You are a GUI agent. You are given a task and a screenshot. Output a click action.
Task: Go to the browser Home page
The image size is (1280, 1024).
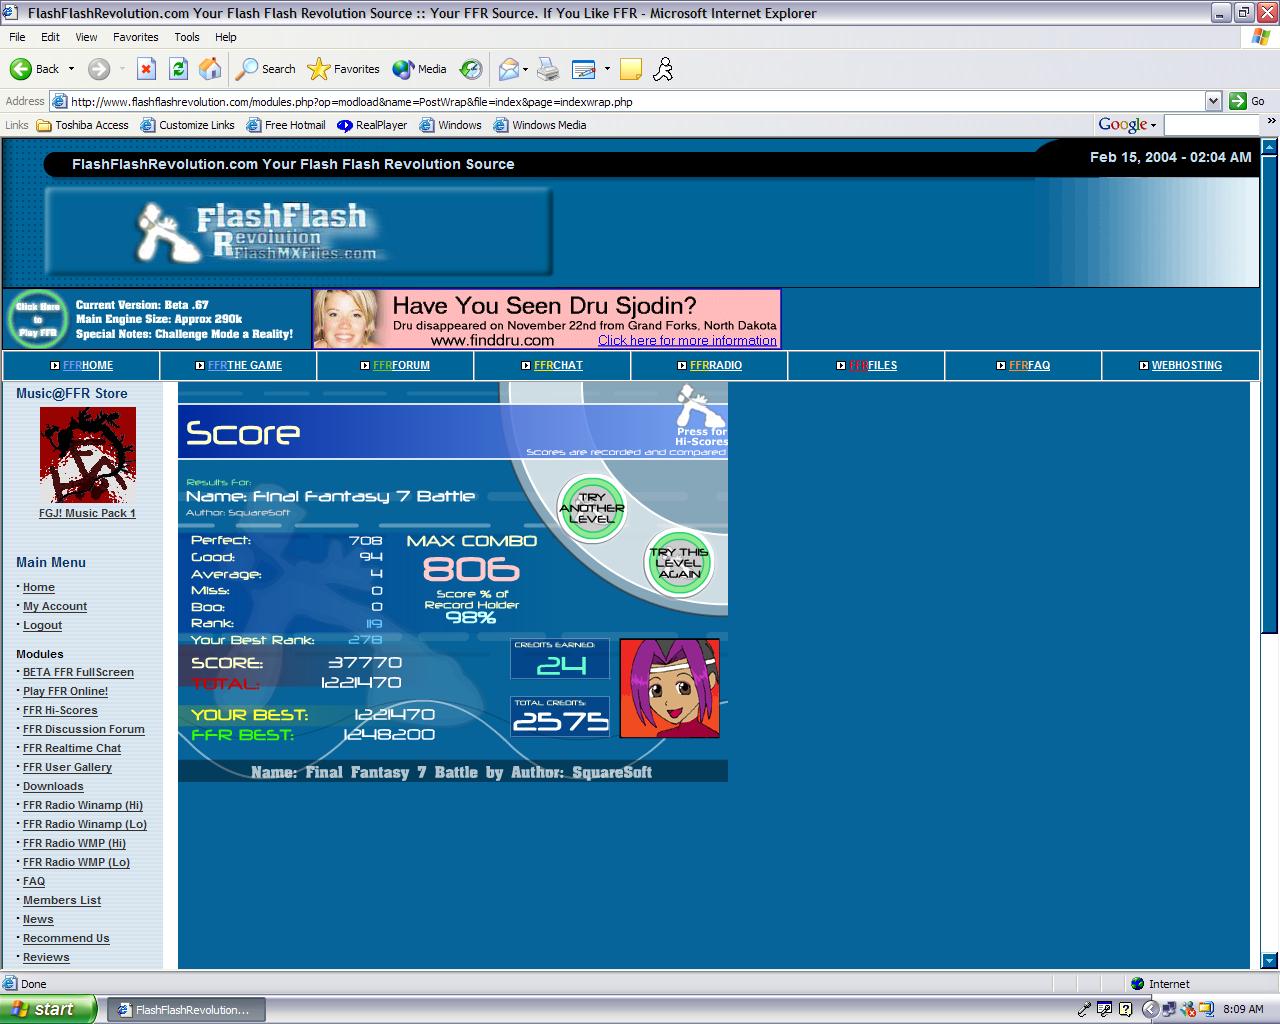pyautogui.click(x=210, y=69)
